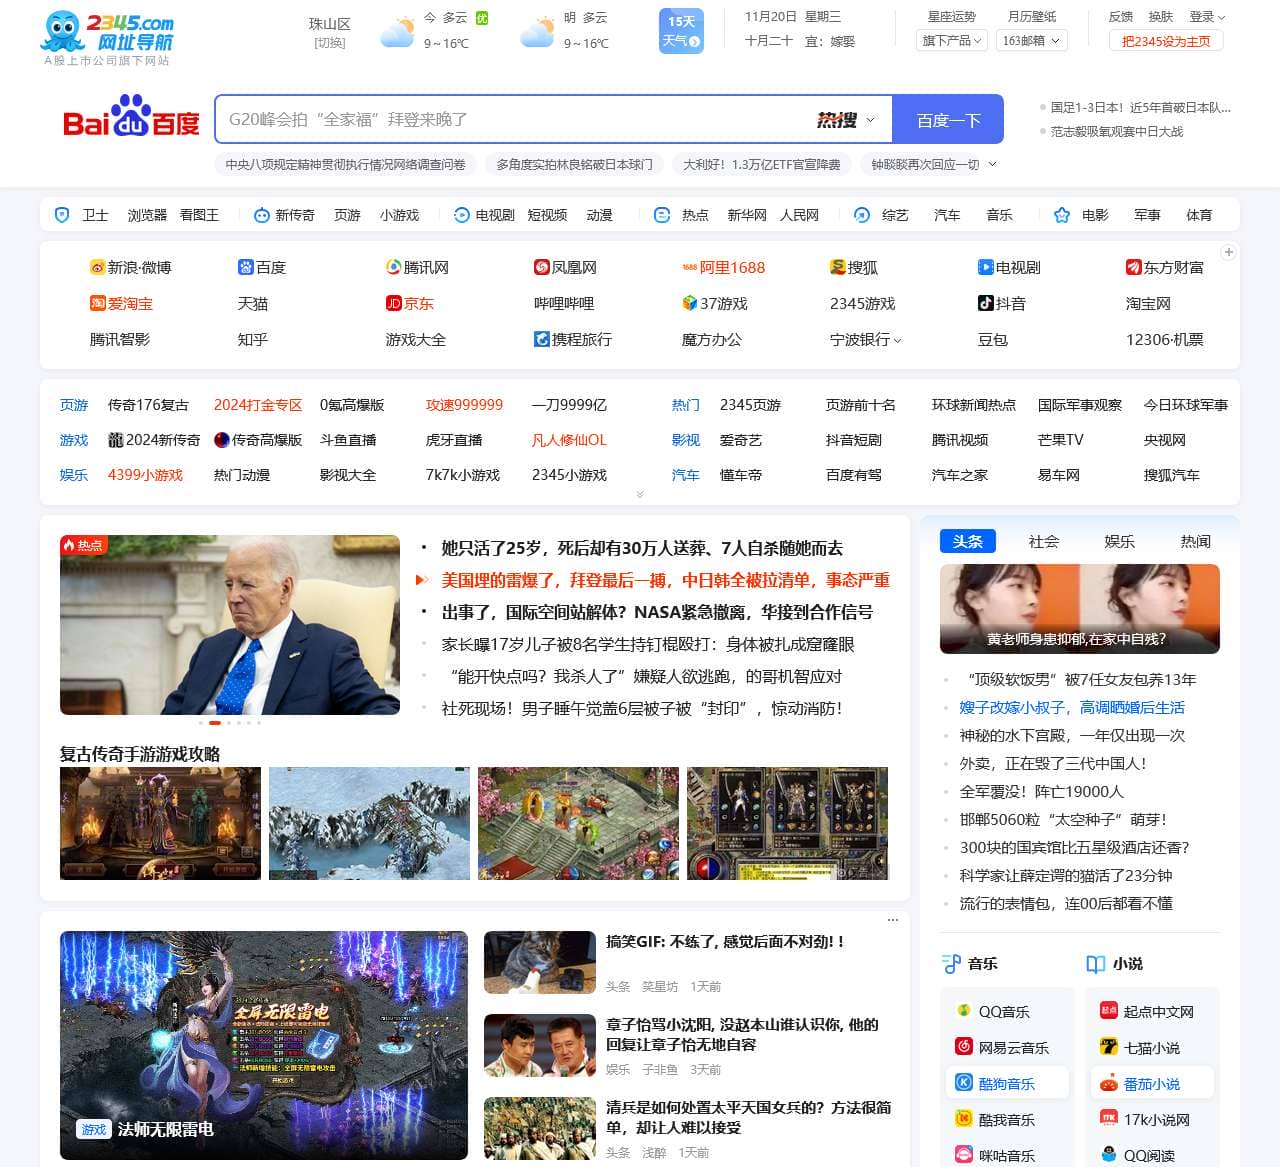This screenshot has height=1167, width=1280.
Task: Click the news icon beside 热点
Action: coord(662,215)
